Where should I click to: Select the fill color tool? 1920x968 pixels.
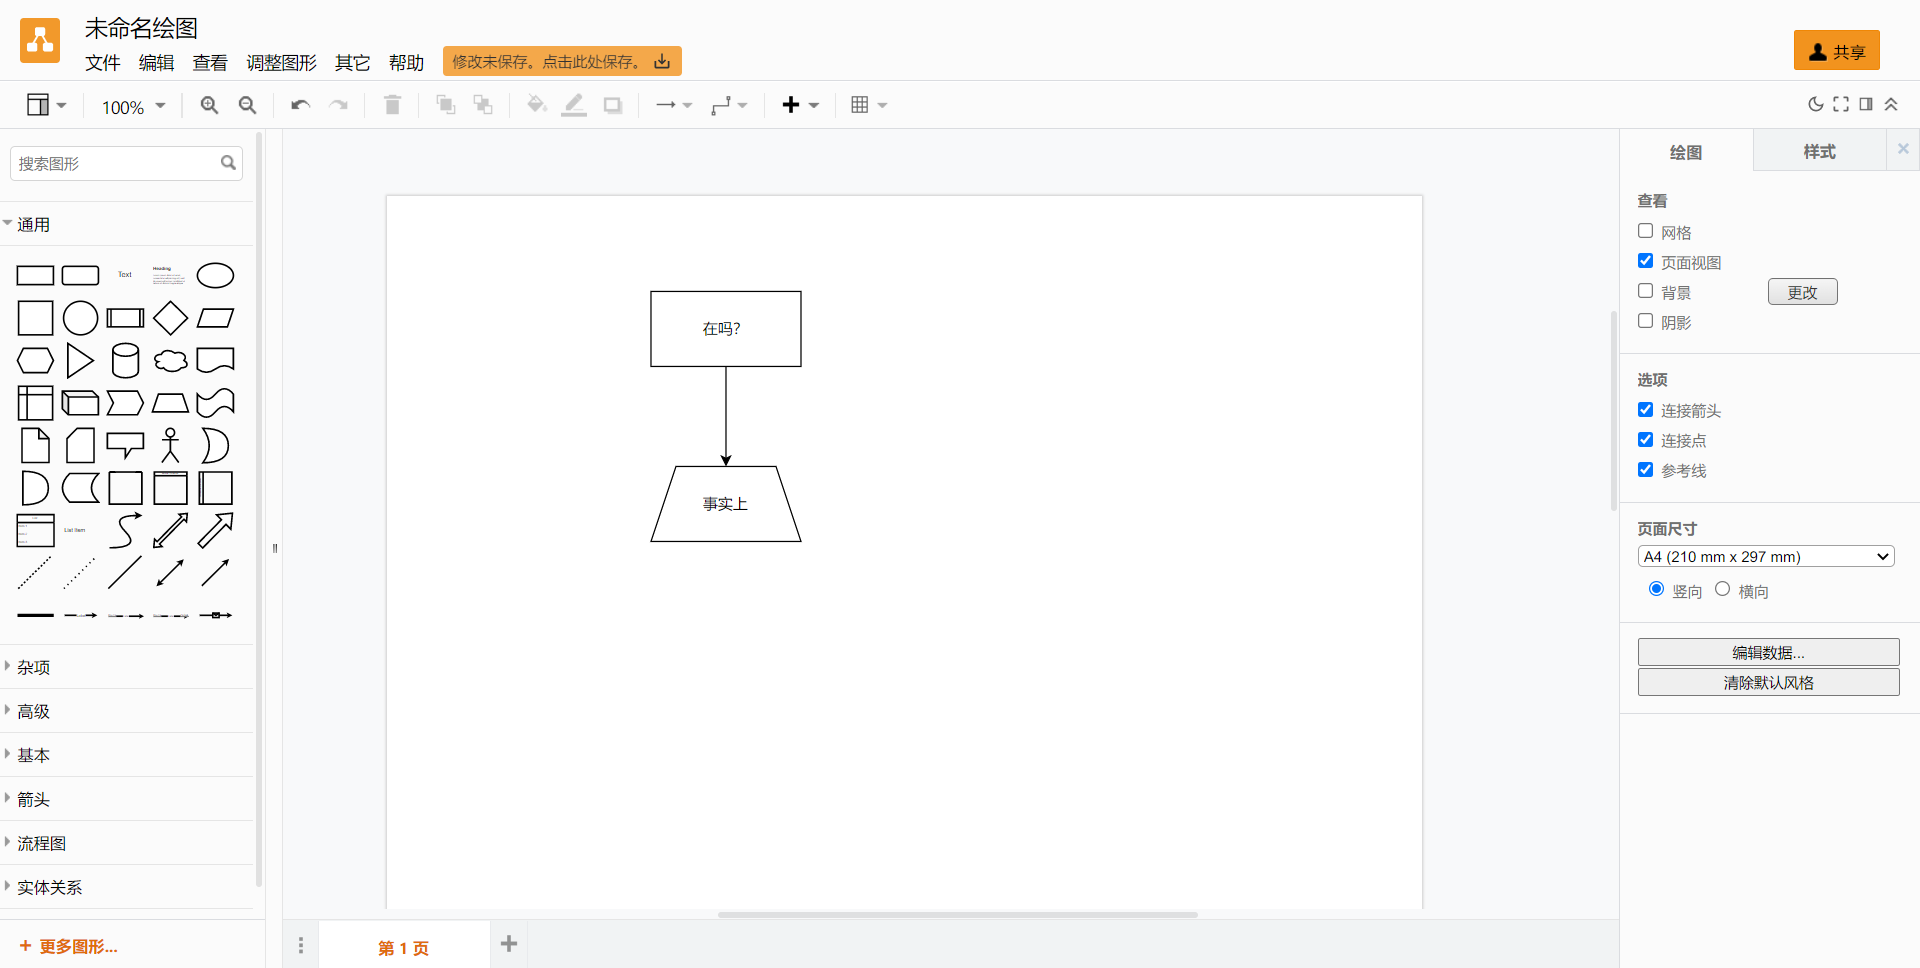pos(537,104)
